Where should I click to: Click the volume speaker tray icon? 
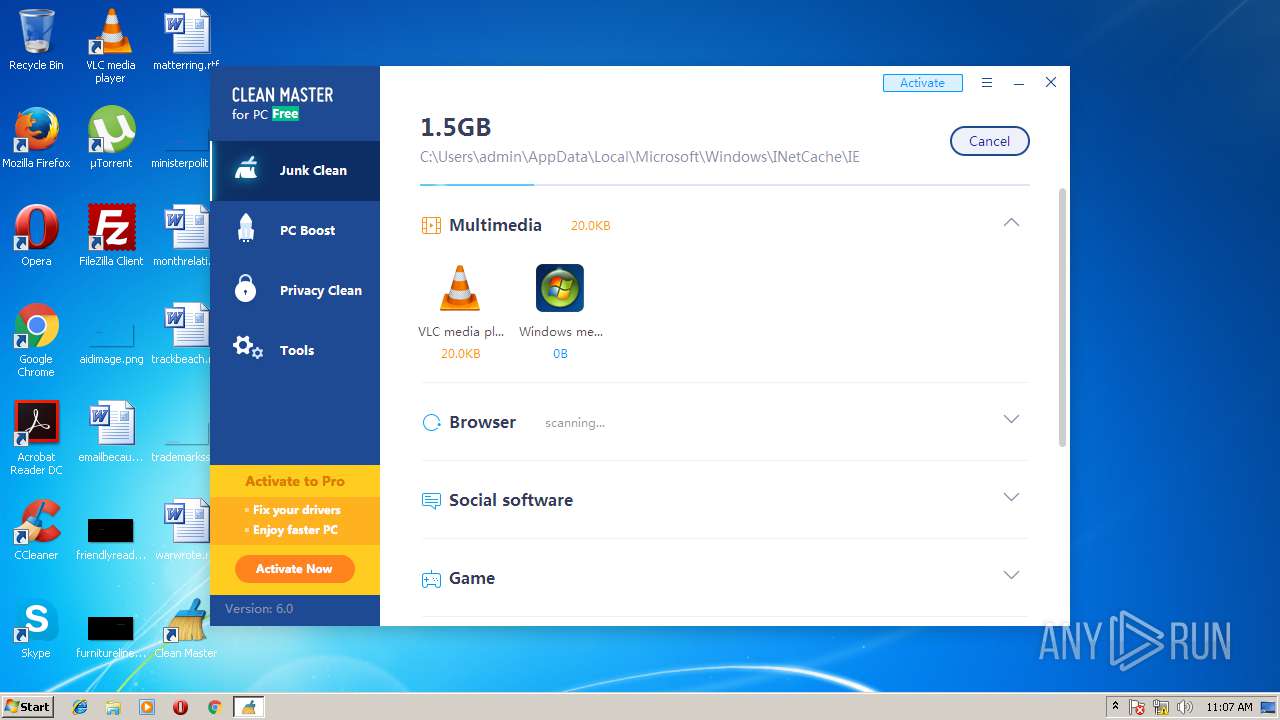1186,707
